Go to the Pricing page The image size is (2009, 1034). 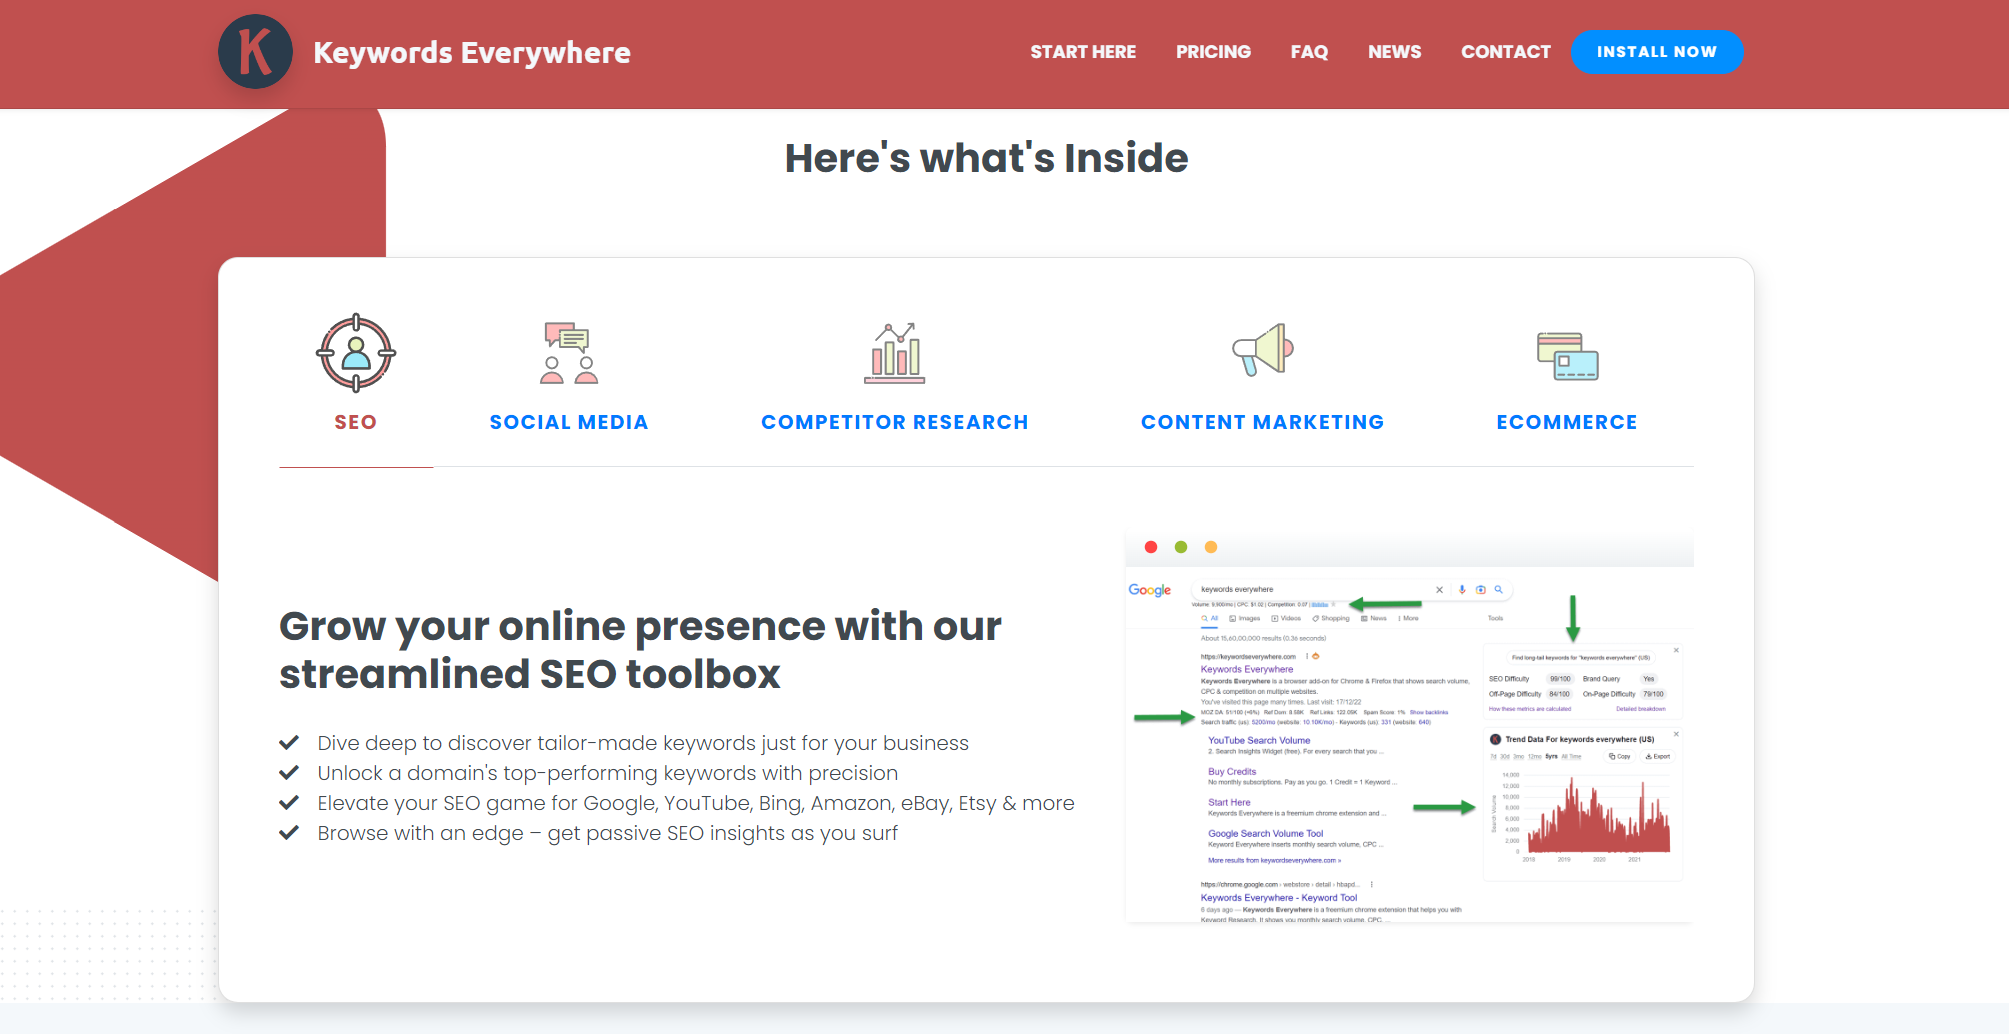click(1213, 52)
